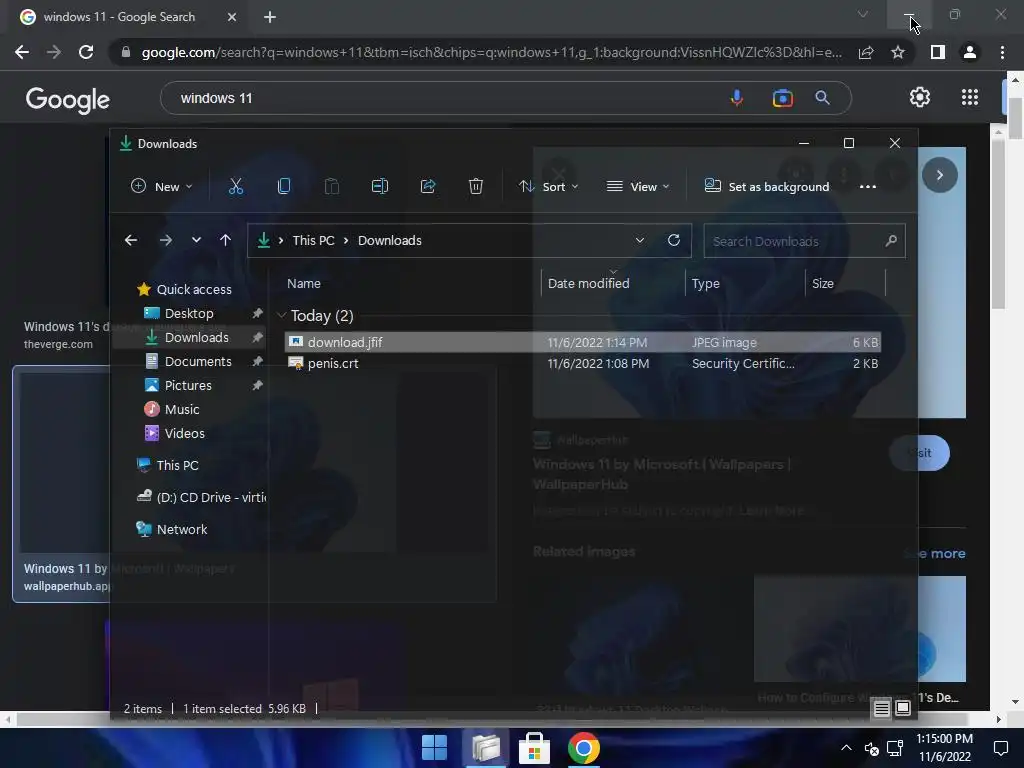Select the download.jfif file
This screenshot has height=768, width=1024.
coord(583,342)
